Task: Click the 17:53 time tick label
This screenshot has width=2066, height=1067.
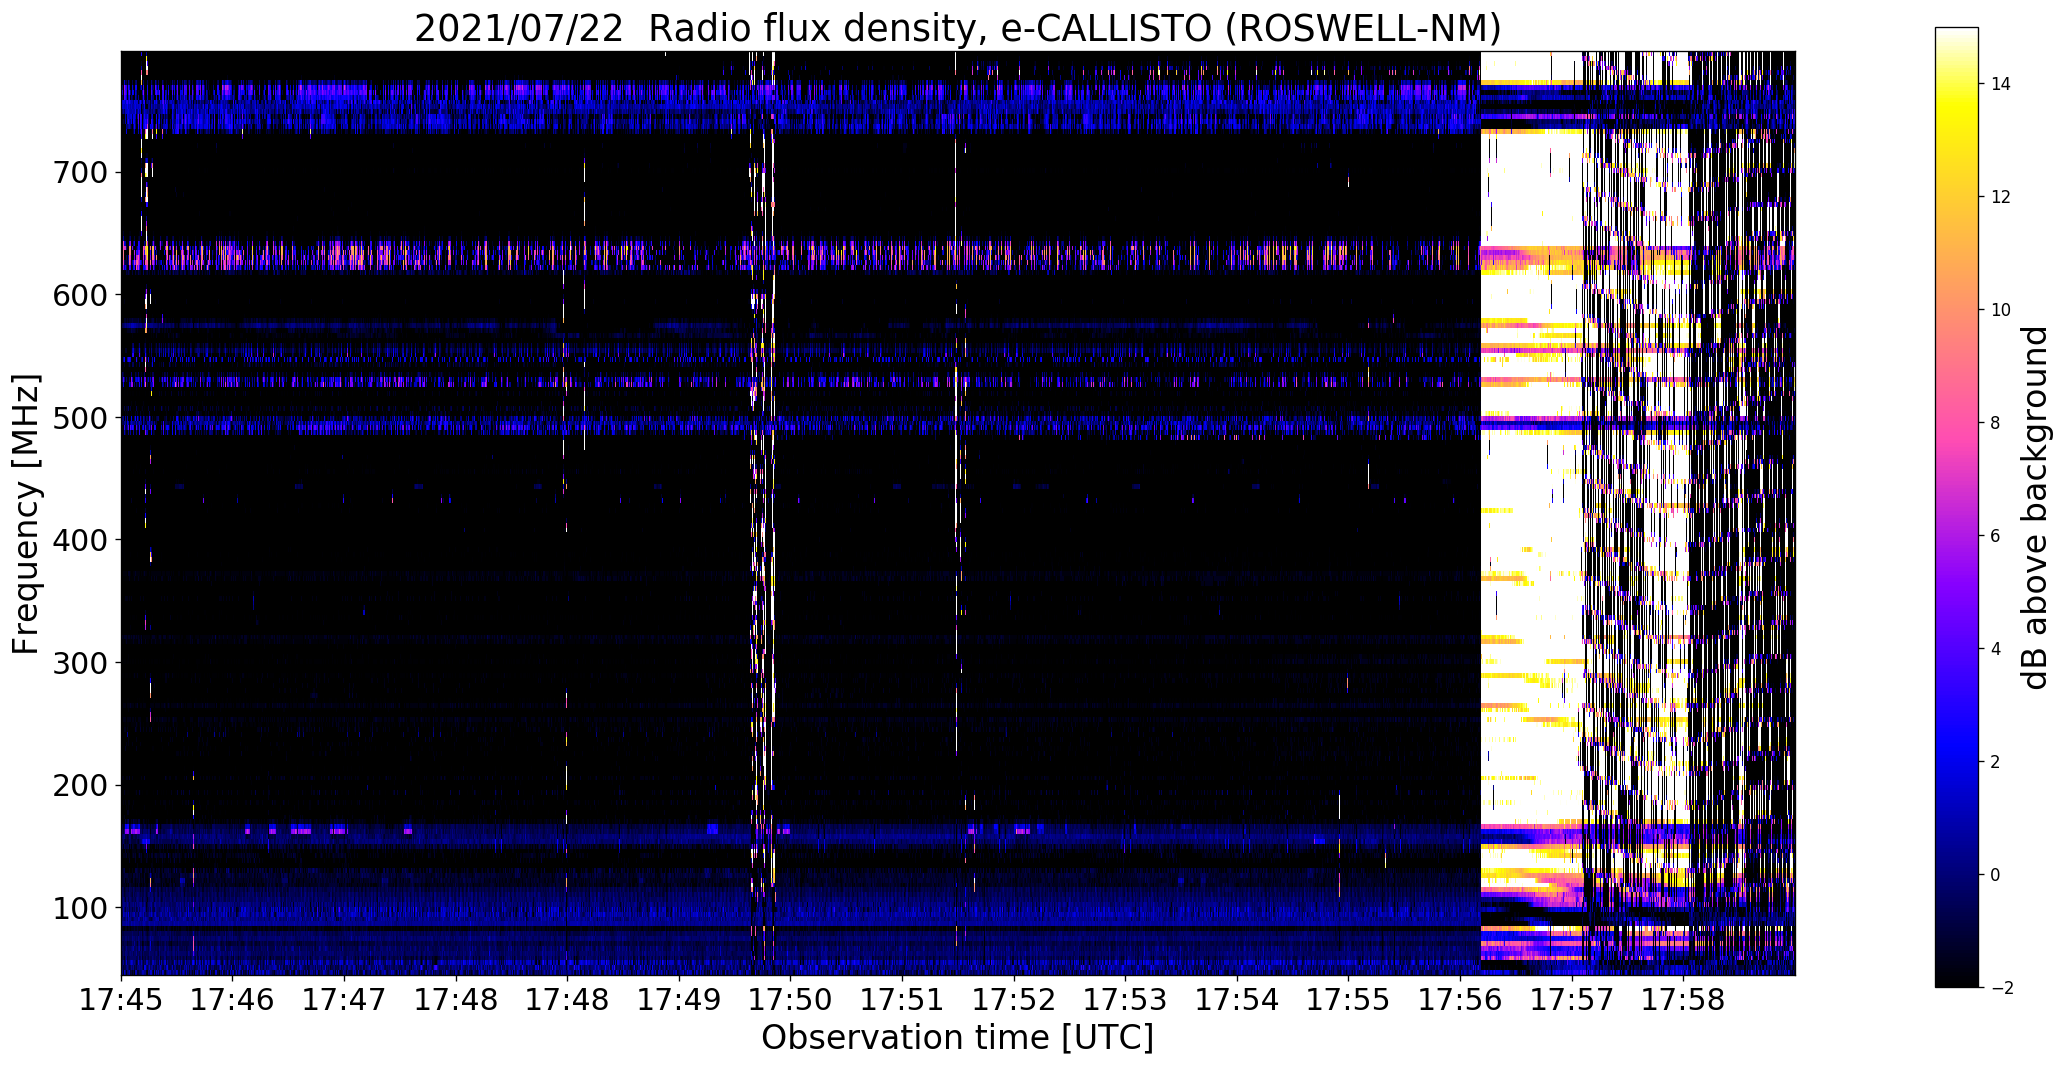Action: click(x=1125, y=999)
